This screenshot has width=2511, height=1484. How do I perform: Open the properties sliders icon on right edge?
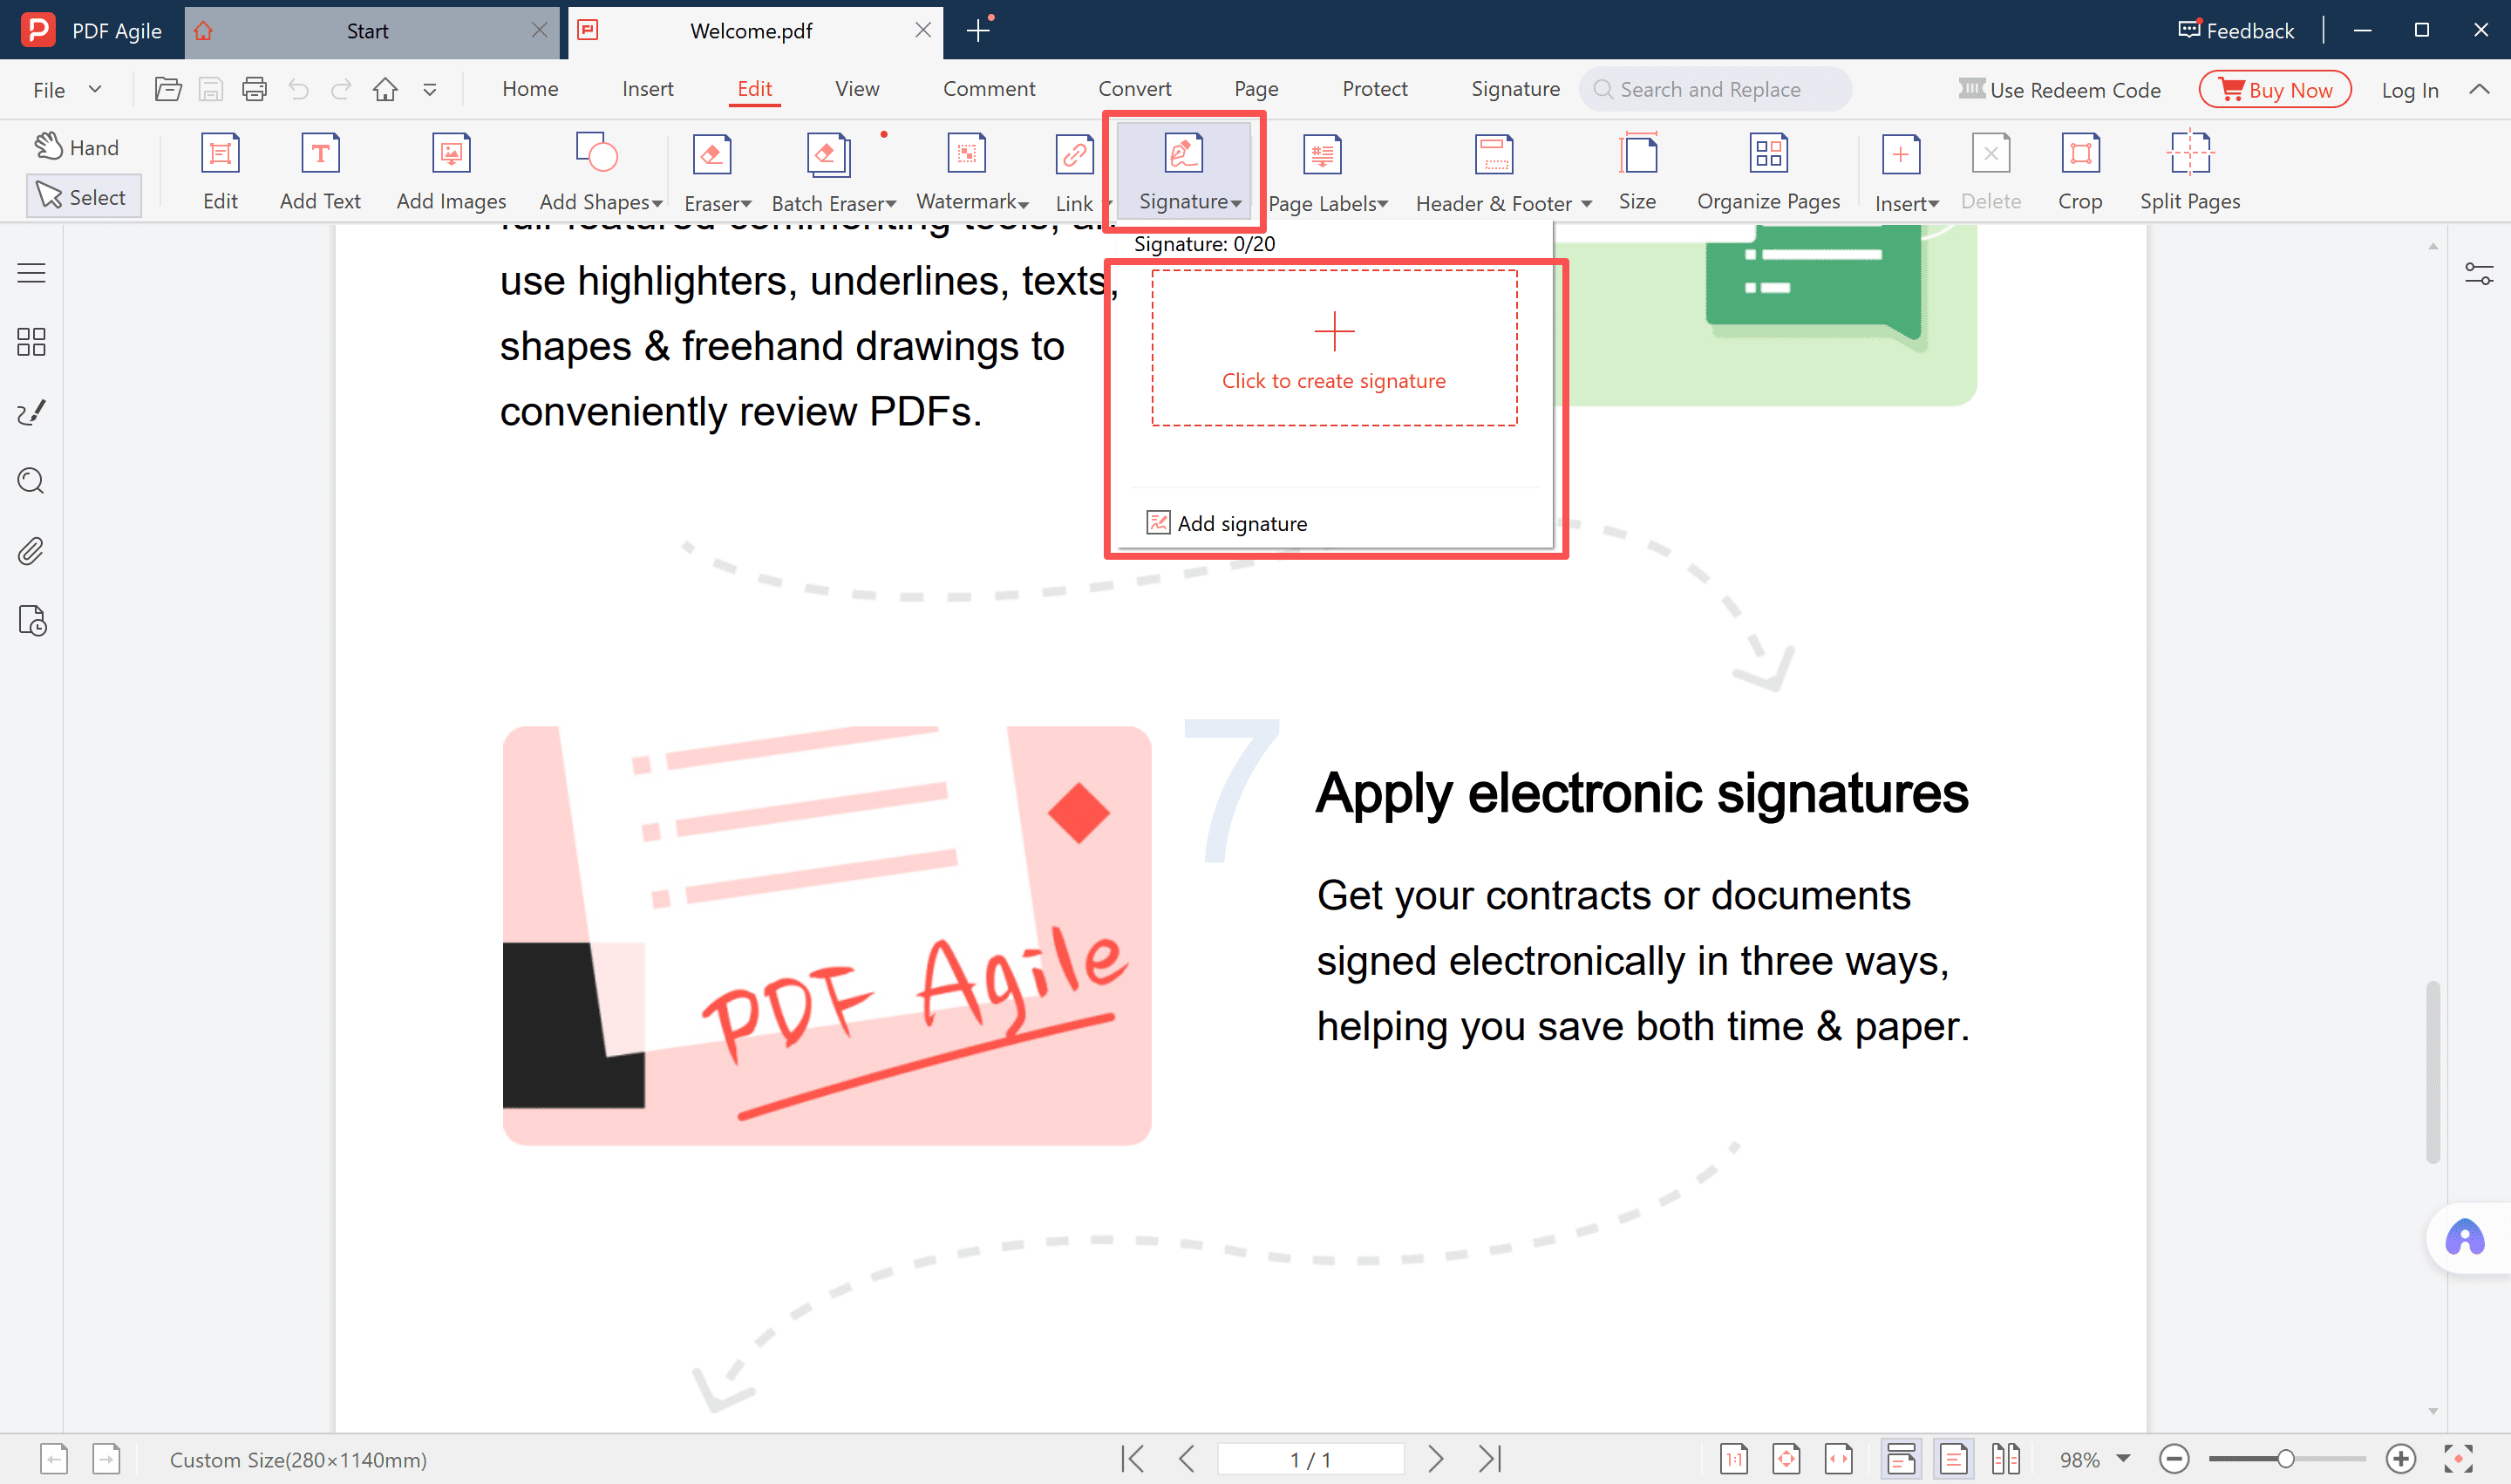pos(2479,273)
